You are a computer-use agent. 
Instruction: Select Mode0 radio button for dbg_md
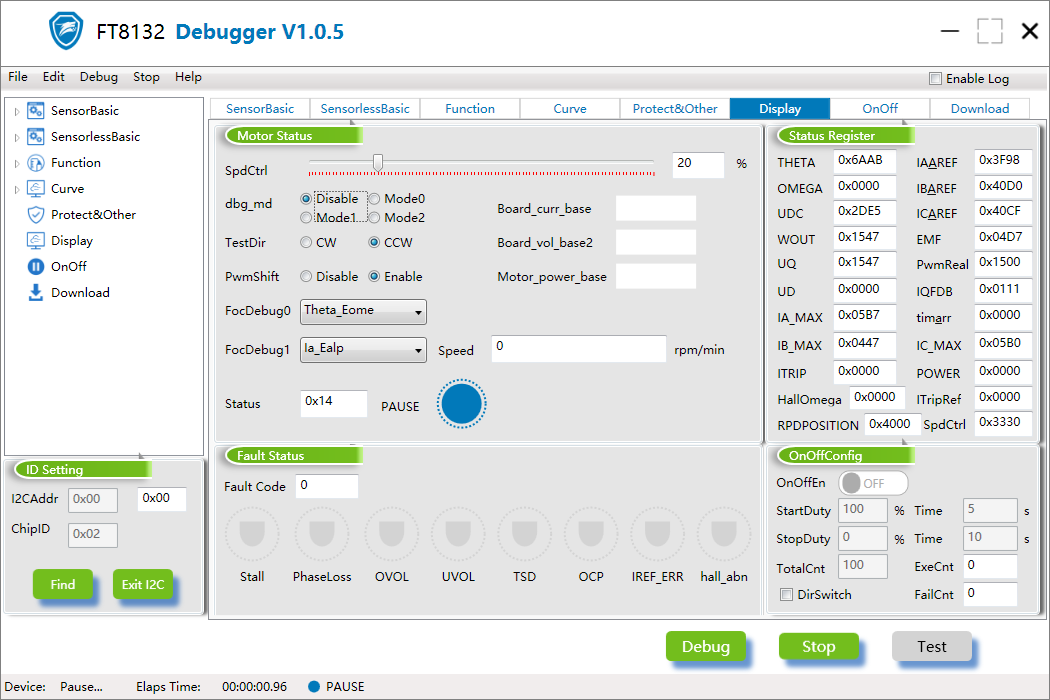coord(374,199)
